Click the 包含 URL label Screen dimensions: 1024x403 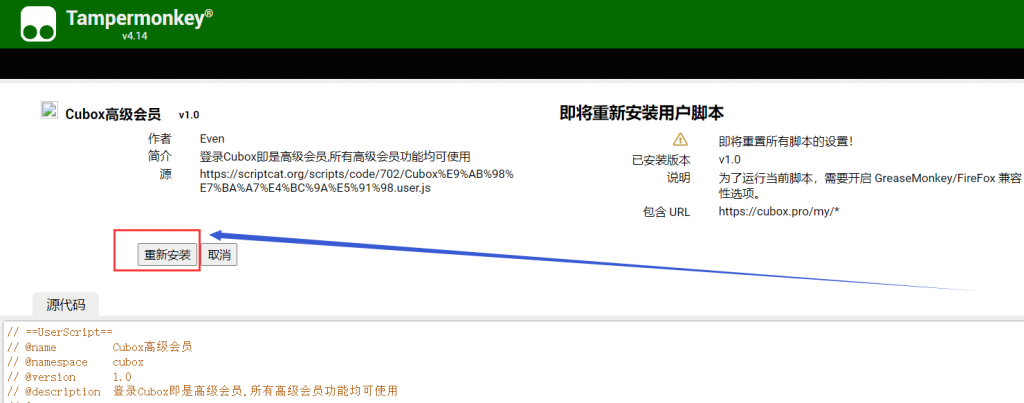[666, 212]
